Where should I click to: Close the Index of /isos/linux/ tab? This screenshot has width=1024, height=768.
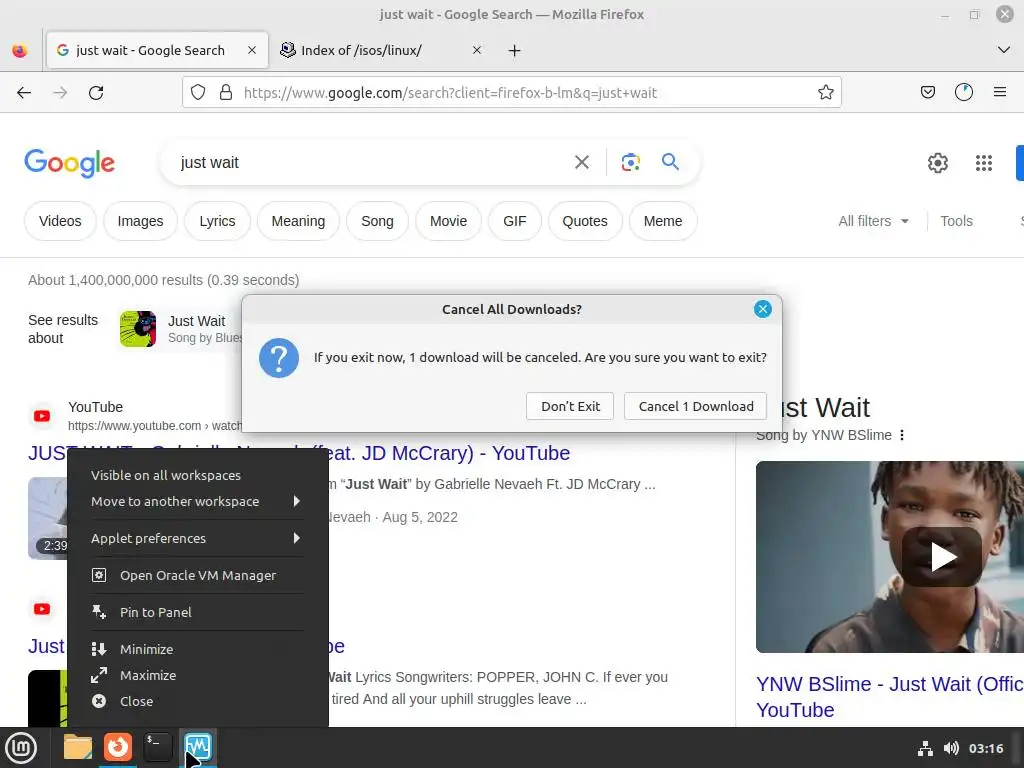click(x=477, y=50)
